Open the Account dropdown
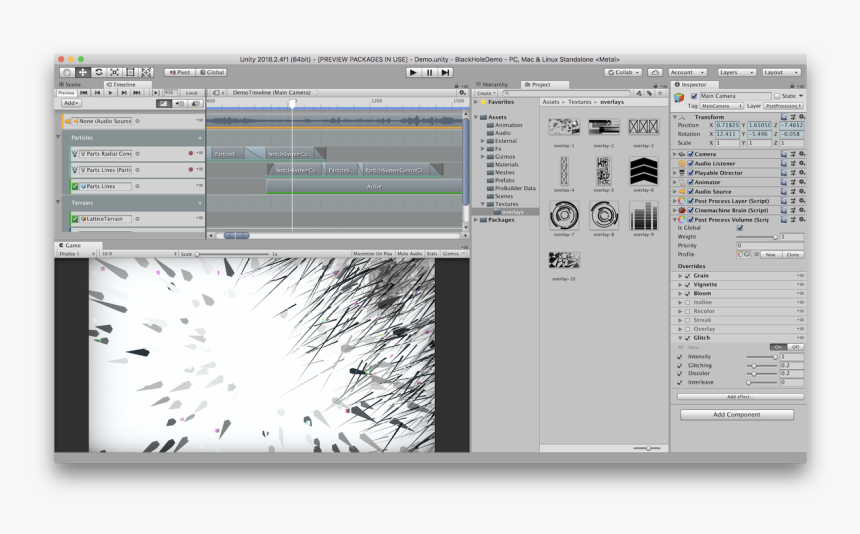Image resolution: width=860 pixels, height=534 pixels. [687, 72]
